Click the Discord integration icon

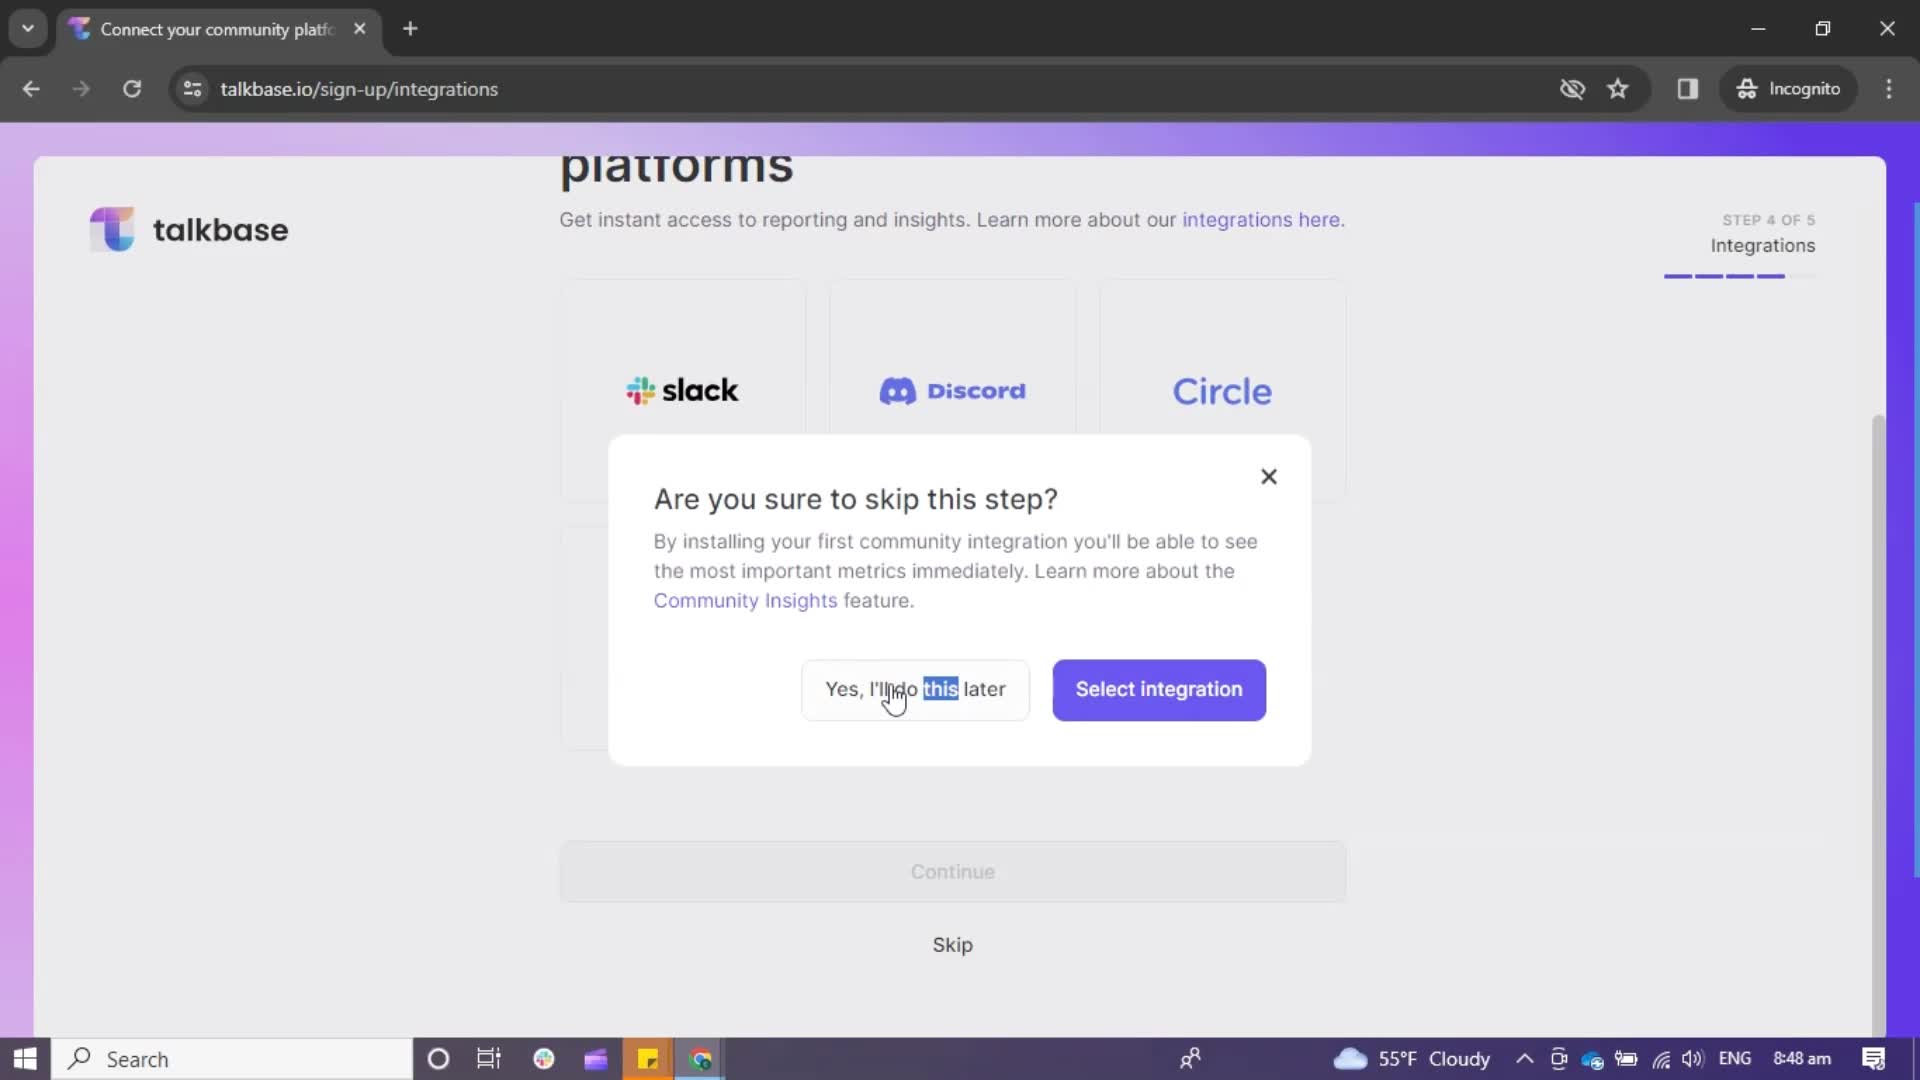pos(952,389)
